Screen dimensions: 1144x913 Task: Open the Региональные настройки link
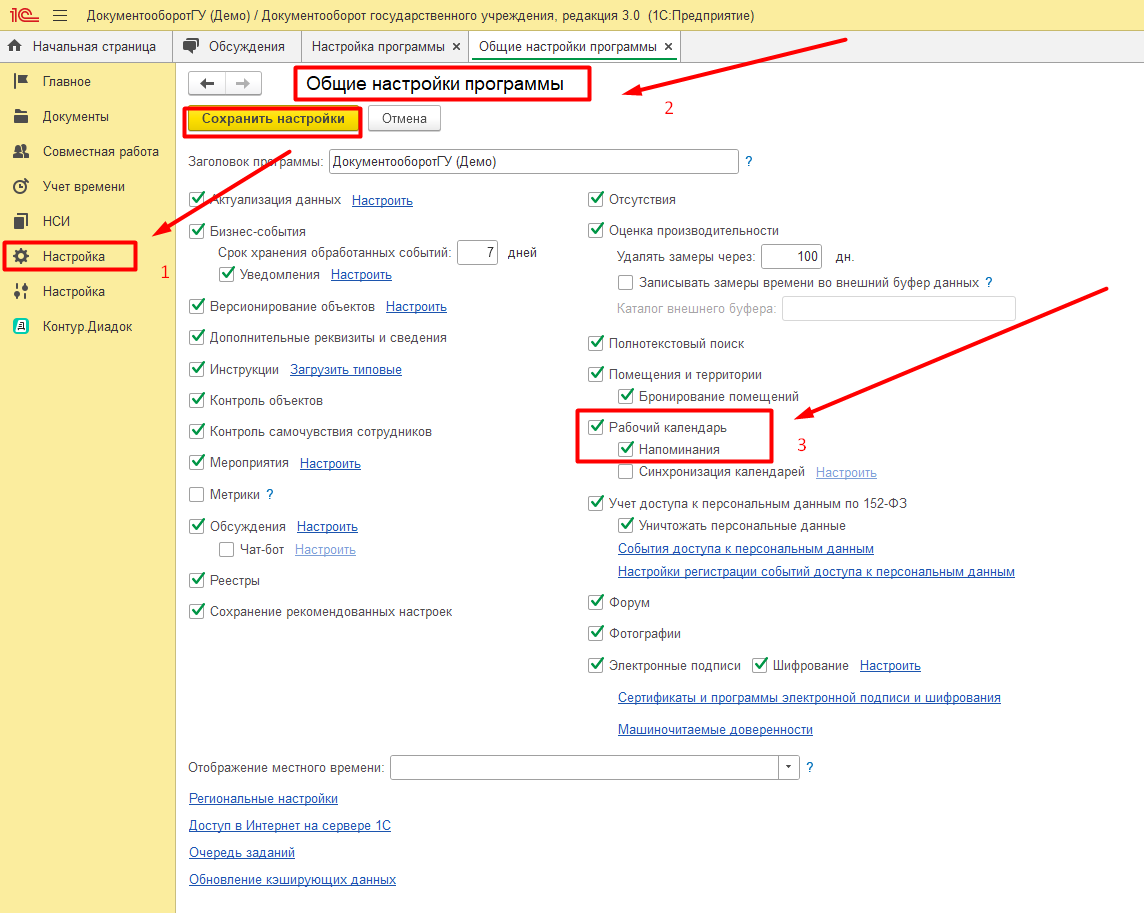click(x=263, y=798)
